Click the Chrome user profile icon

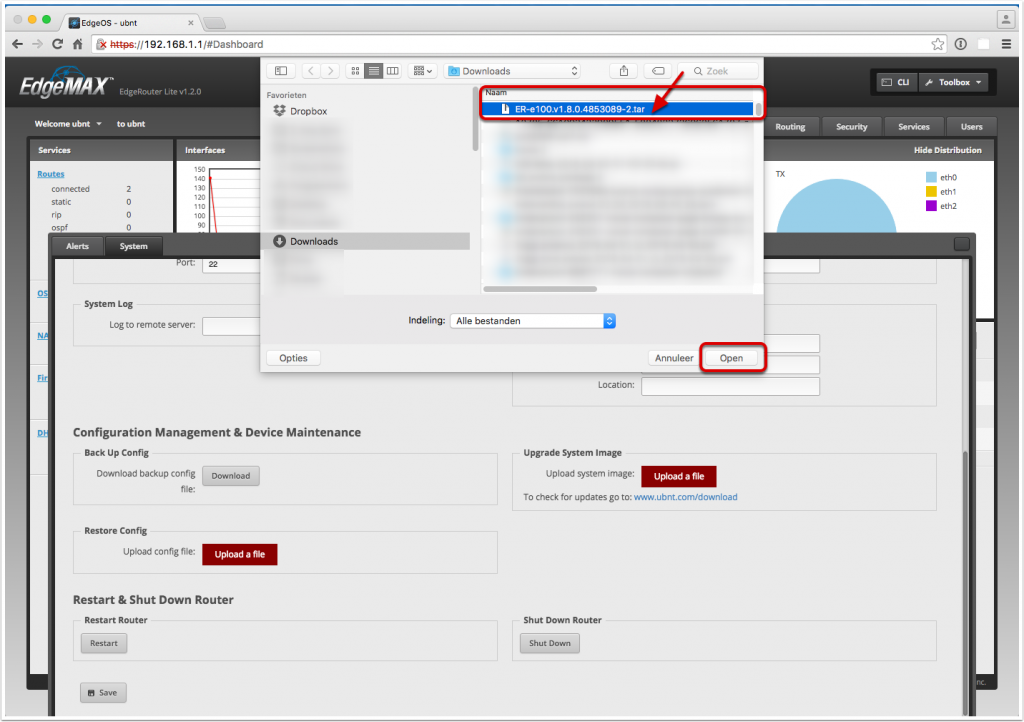coord(1006,20)
